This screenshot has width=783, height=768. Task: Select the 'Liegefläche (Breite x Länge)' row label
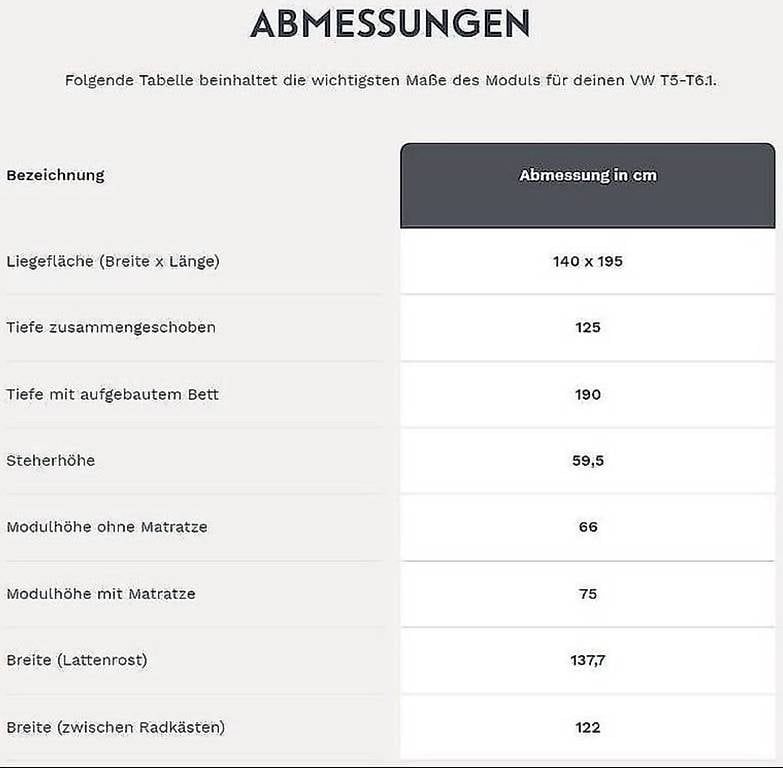pyautogui.click(x=113, y=261)
